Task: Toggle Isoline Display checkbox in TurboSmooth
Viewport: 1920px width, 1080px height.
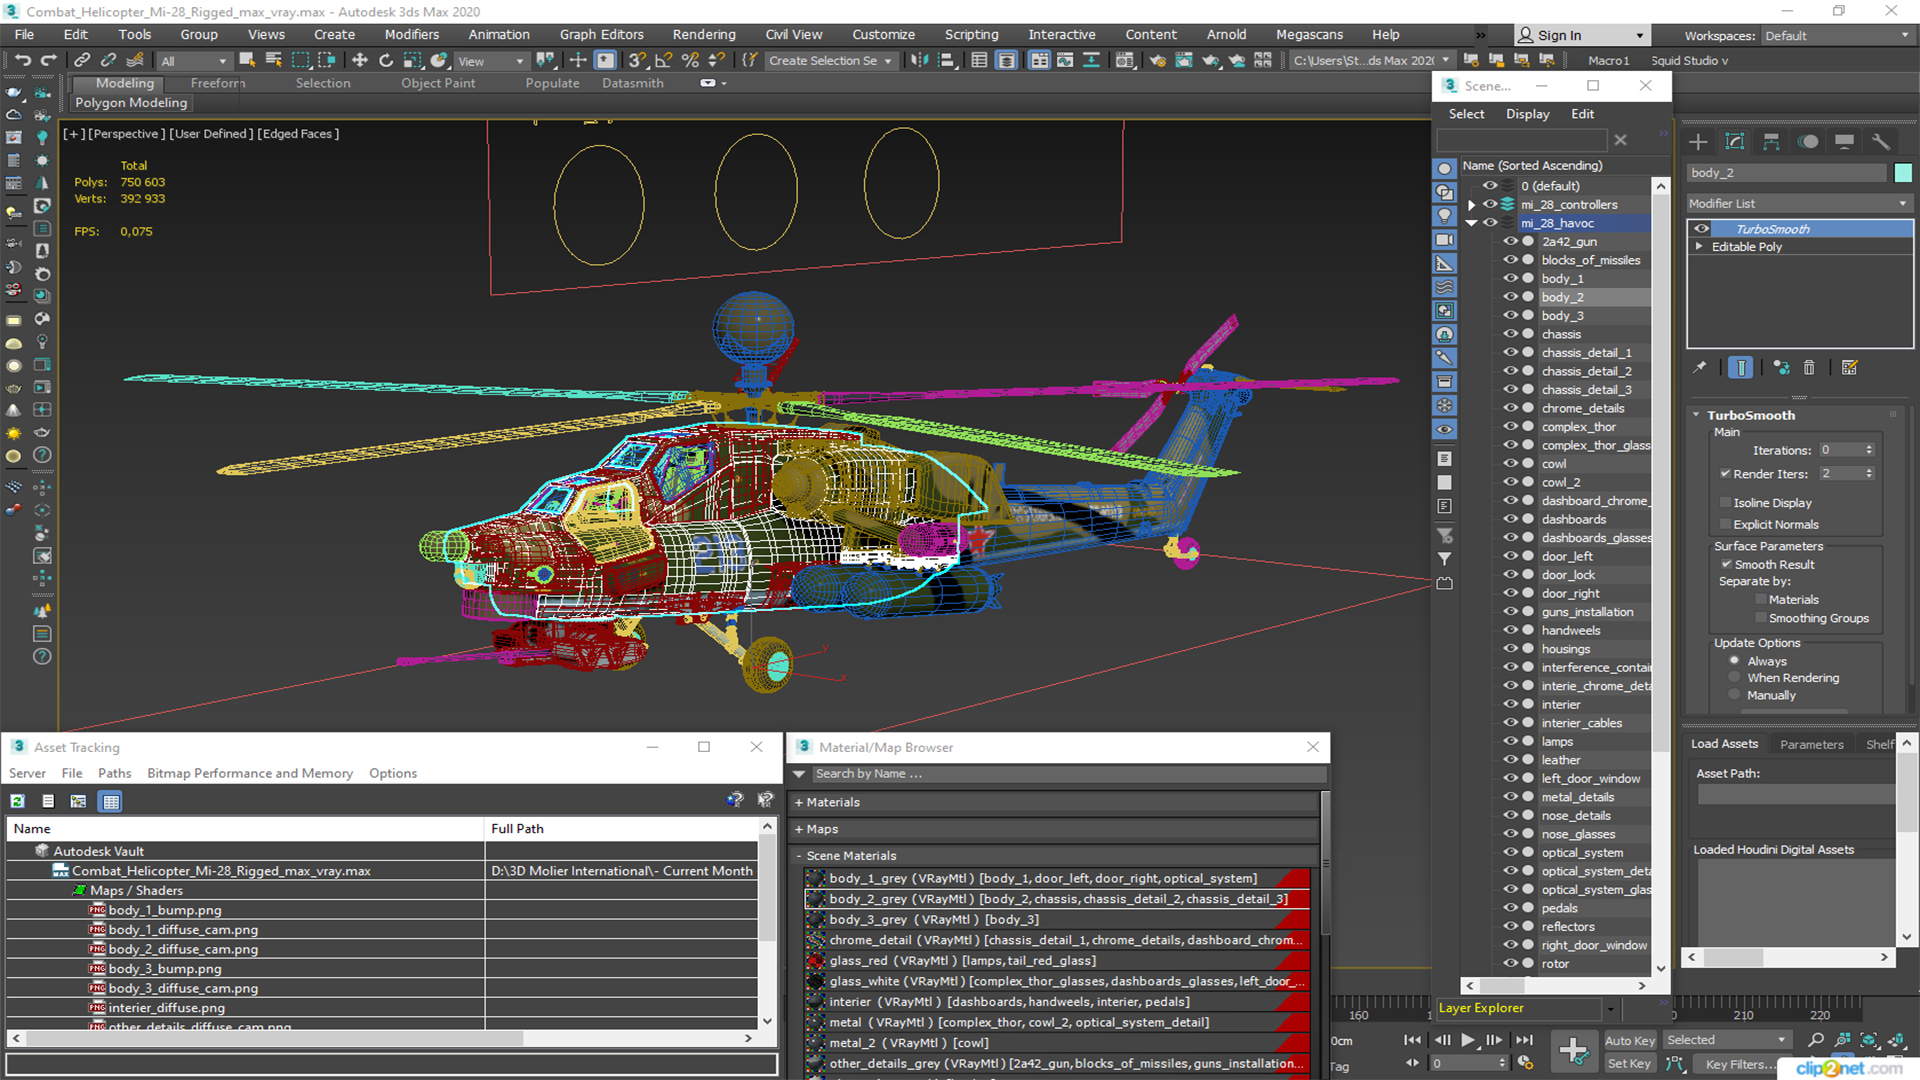Action: tap(1726, 502)
